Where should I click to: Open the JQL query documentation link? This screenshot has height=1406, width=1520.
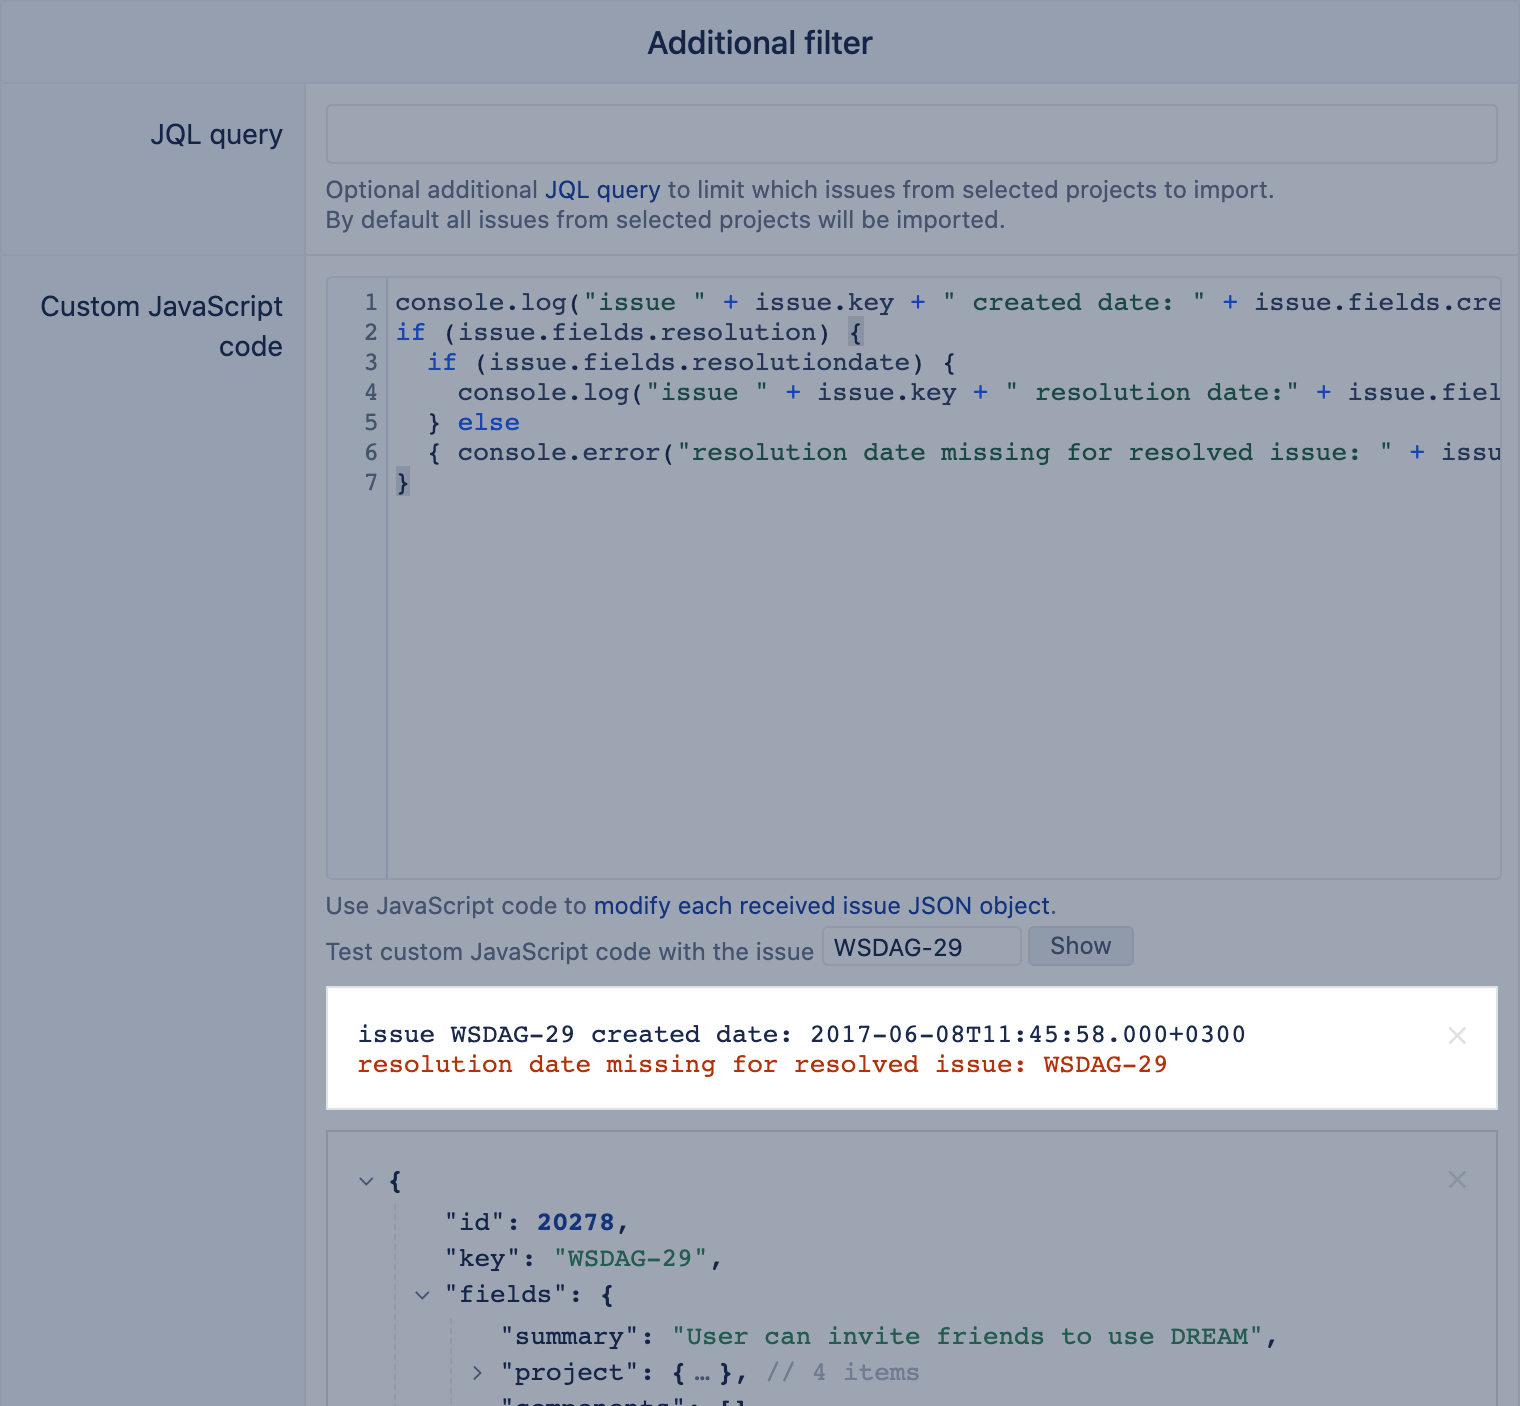coord(602,190)
